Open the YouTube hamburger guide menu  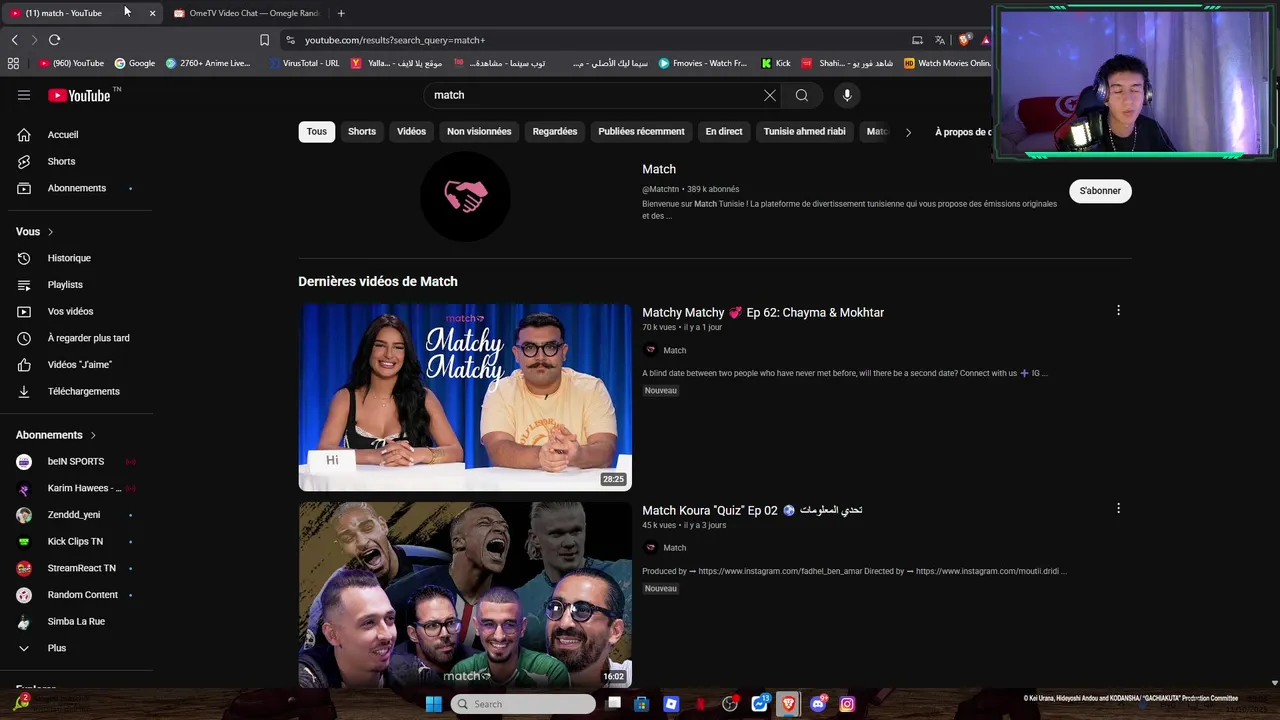(x=24, y=95)
